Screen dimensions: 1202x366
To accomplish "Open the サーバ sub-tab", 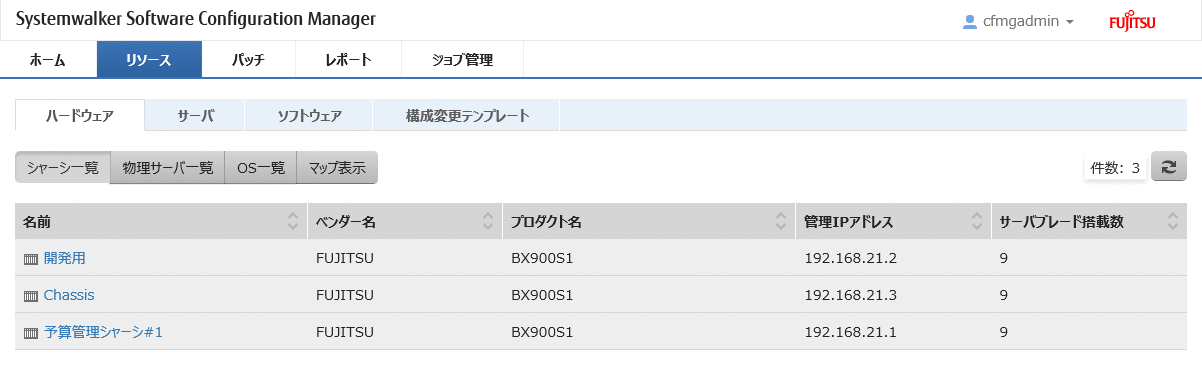I will (x=195, y=116).
